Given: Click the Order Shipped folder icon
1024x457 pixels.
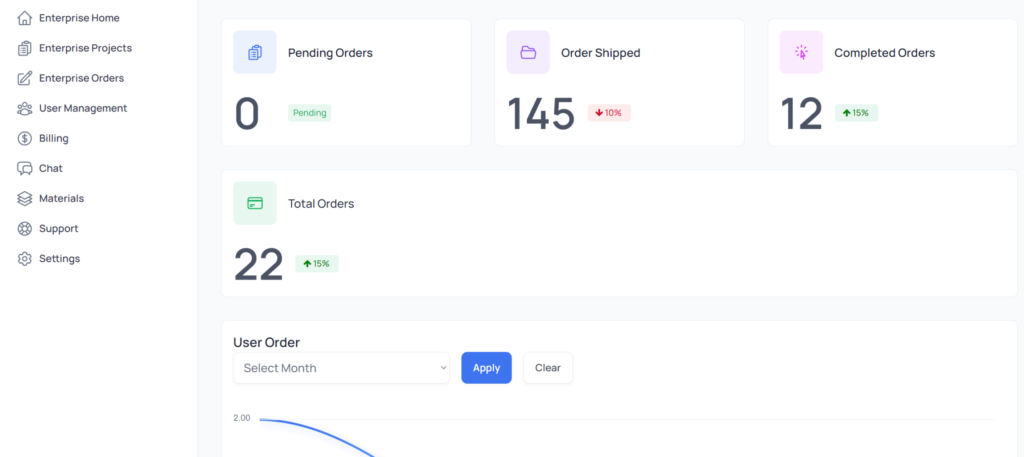Looking at the screenshot, I should 528,52.
